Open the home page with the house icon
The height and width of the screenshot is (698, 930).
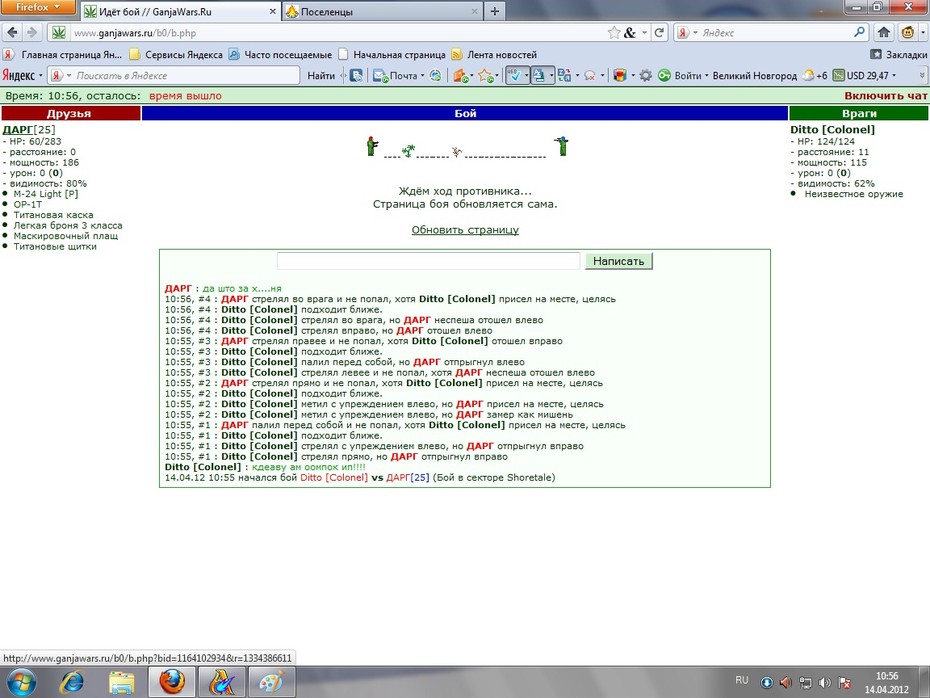coord(884,32)
